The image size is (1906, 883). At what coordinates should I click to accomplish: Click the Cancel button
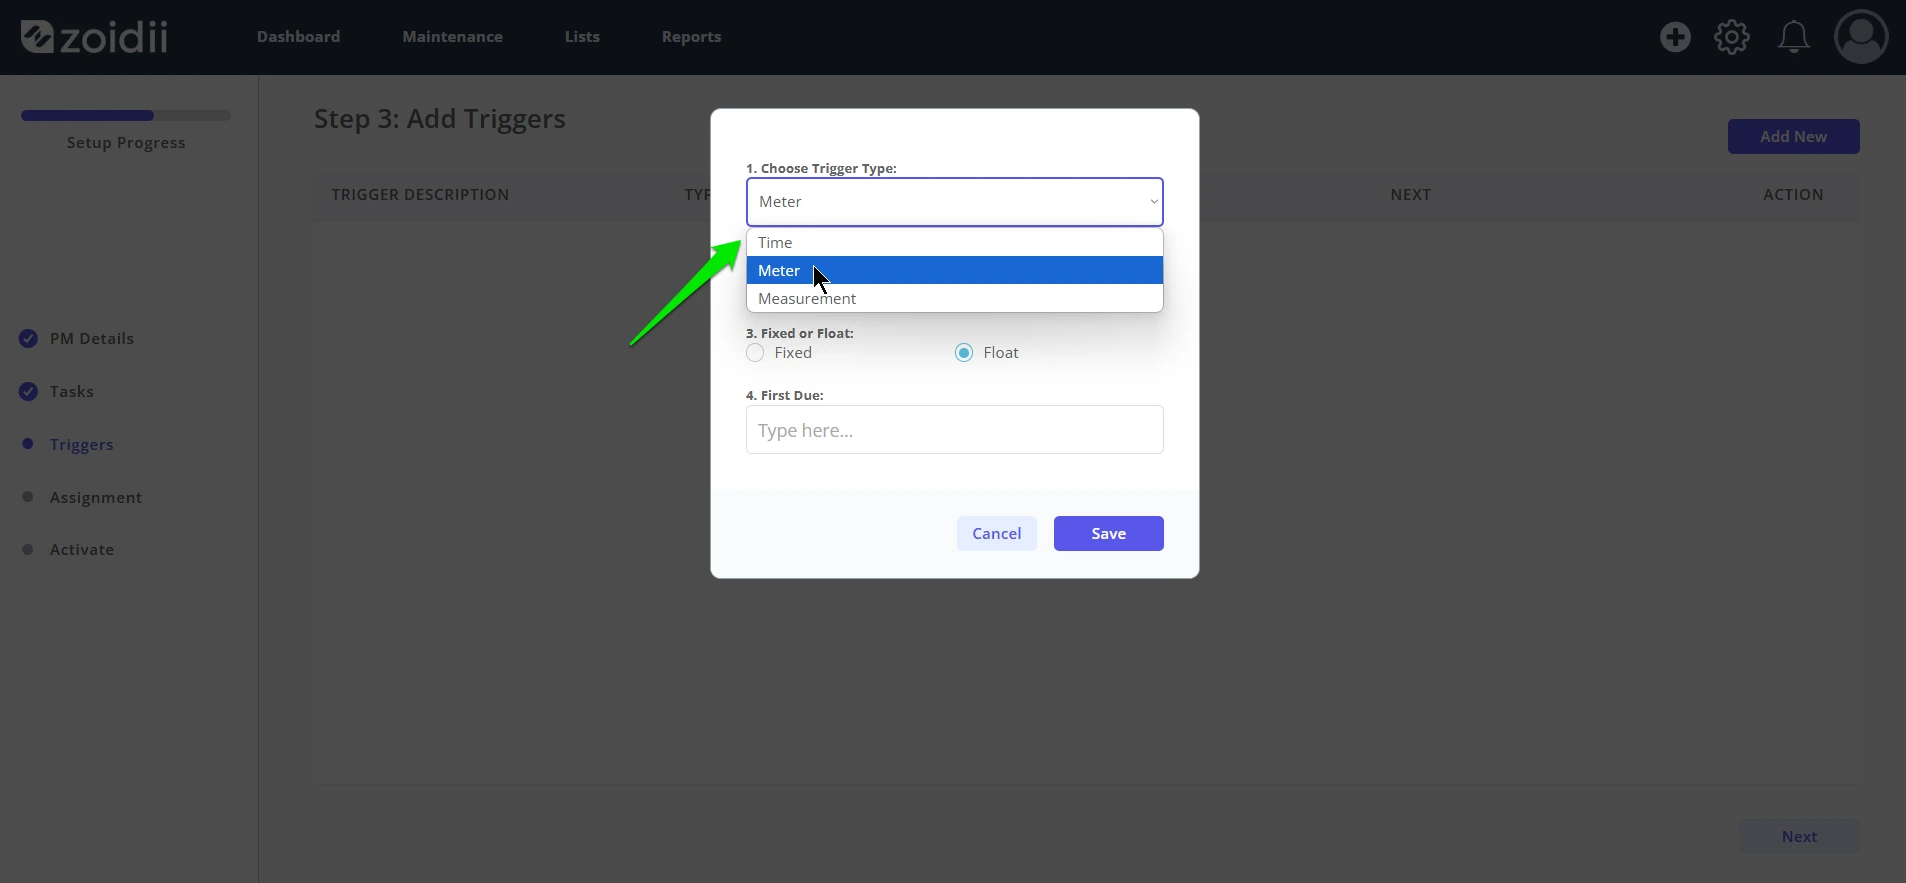click(997, 534)
